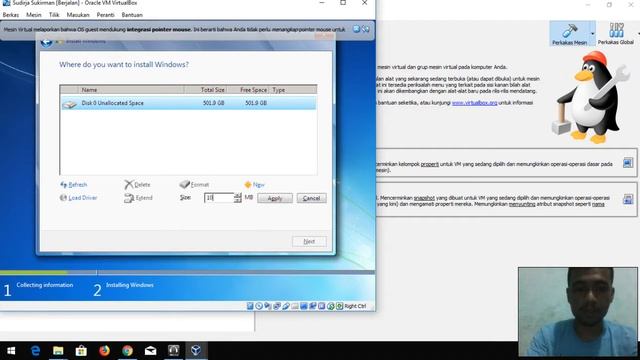Viewport: 640px width, 360px height.
Task: Click the USB devices indicator icon
Action: click(x=286, y=306)
